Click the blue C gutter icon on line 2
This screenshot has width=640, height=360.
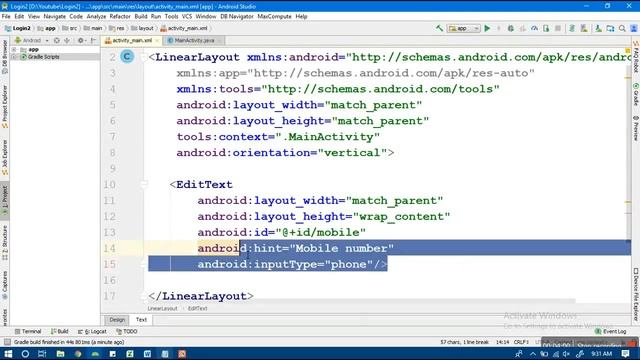[x=127, y=57]
